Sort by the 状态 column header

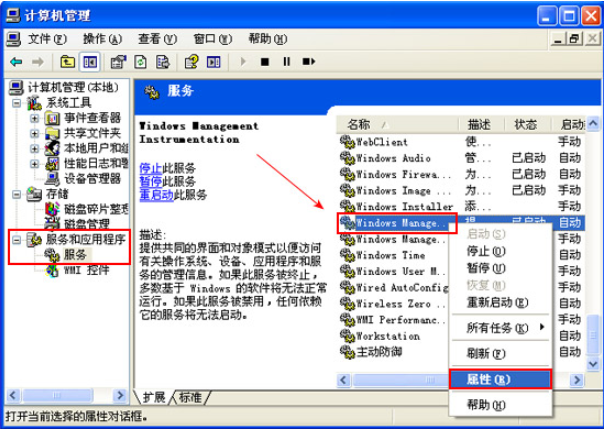click(x=528, y=124)
